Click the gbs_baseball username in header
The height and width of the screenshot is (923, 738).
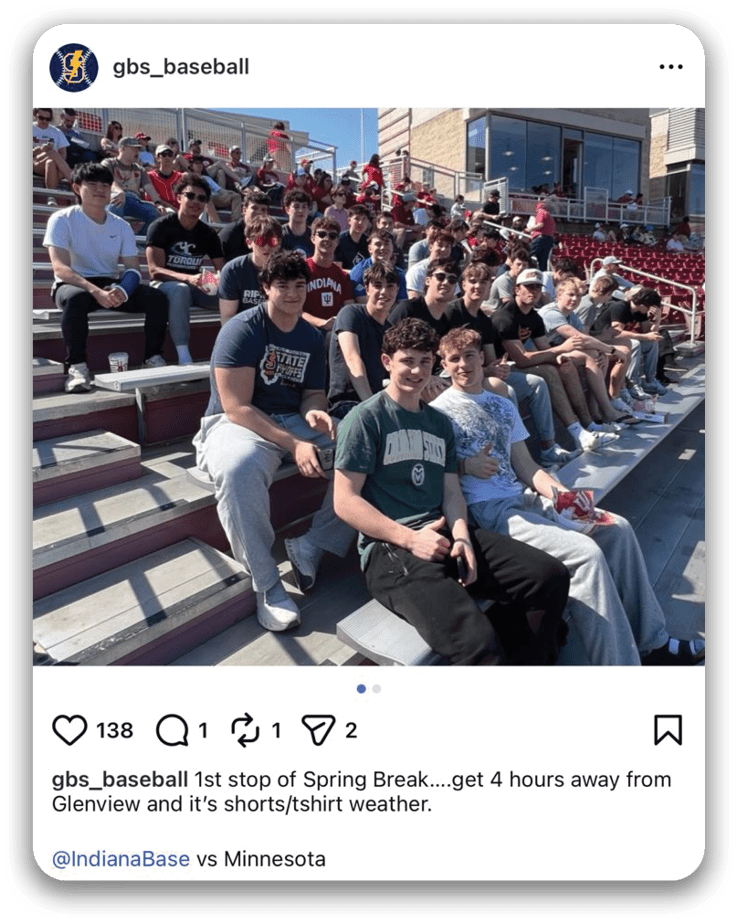[x=181, y=67]
